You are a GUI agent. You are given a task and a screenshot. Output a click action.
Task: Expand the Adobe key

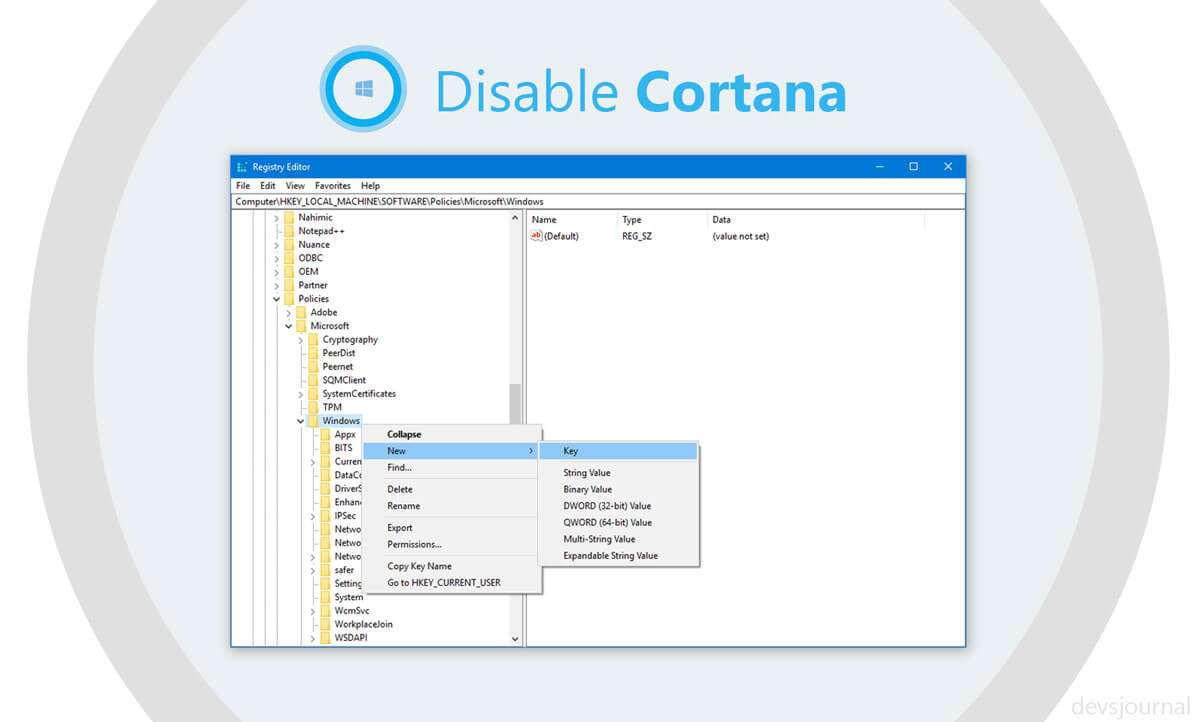[289, 312]
